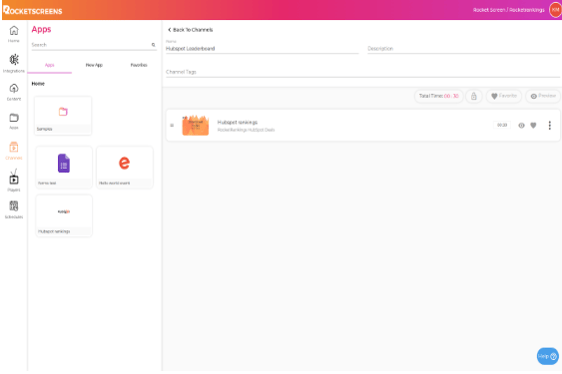Click the Home breadcrumb heading in Apps panel
Screen dimensions: 562x374
tap(38, 84)
